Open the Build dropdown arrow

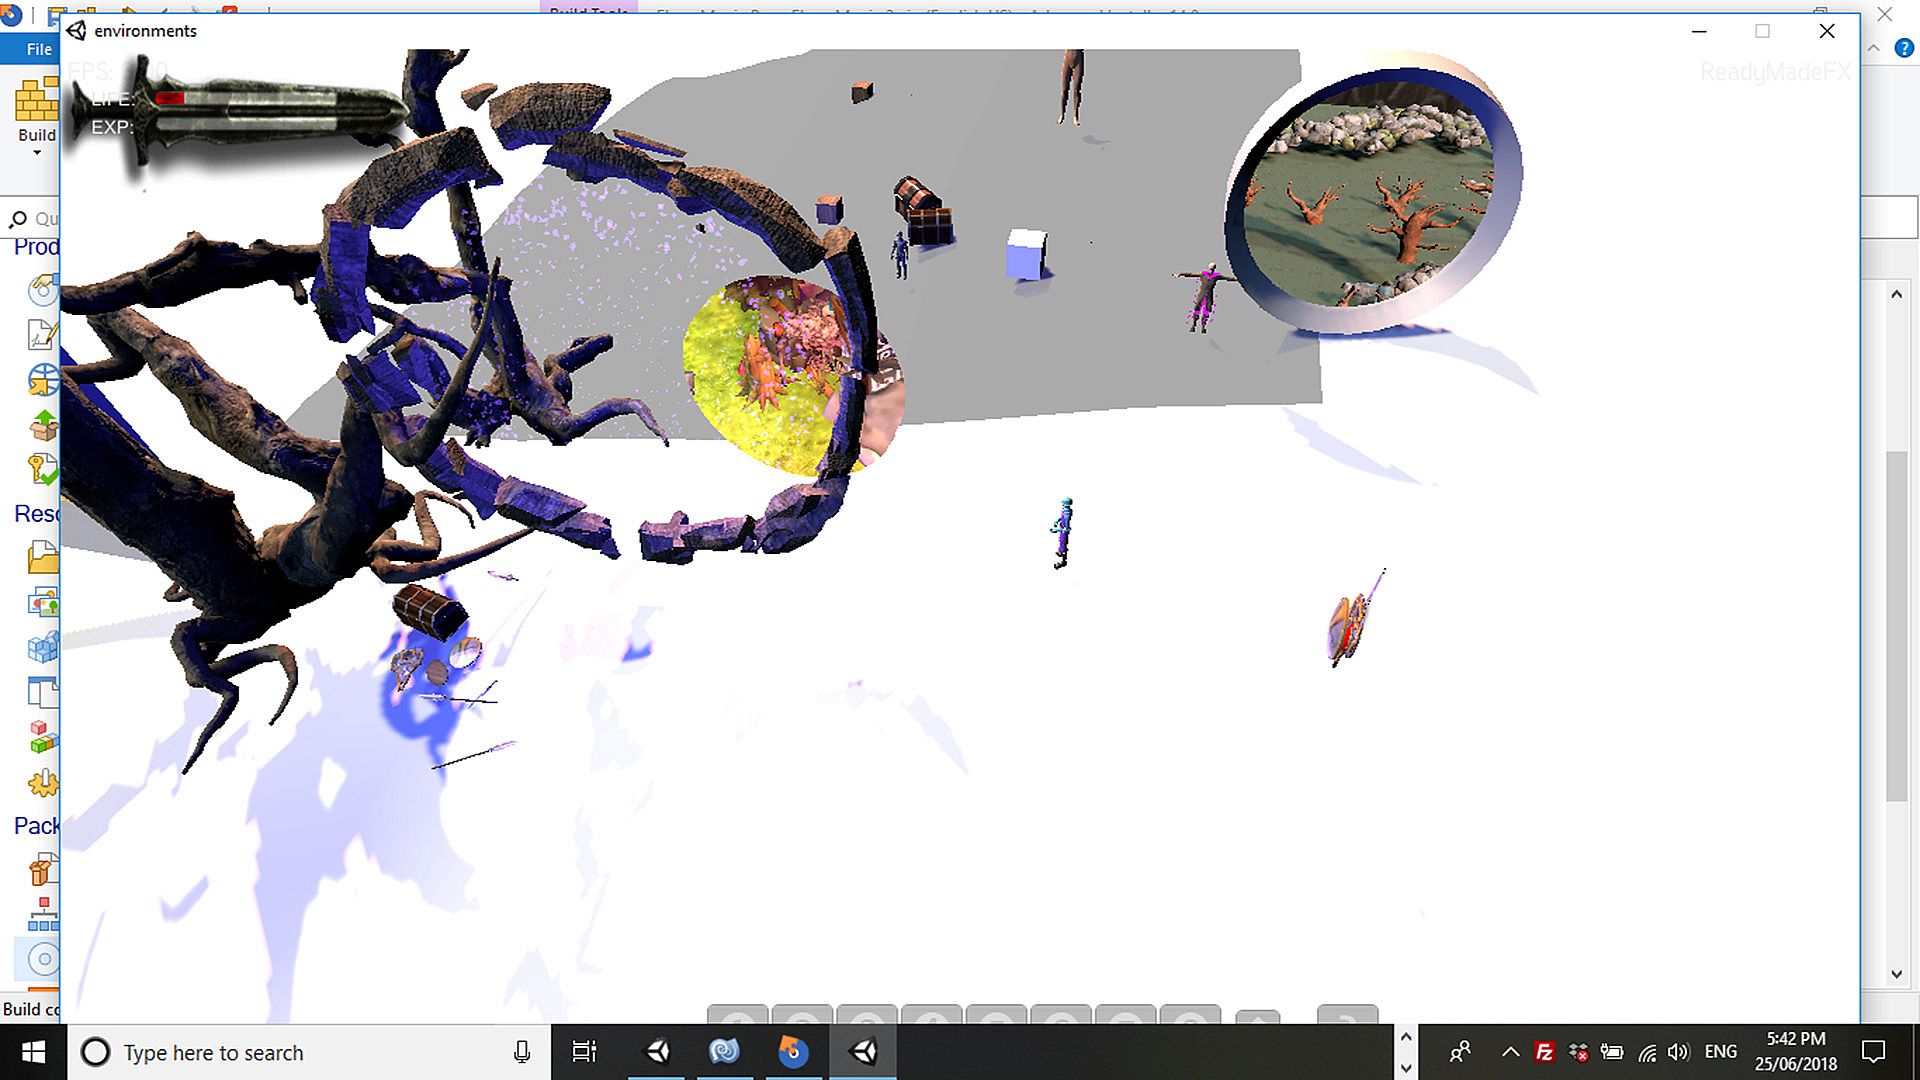pos(37,153)
